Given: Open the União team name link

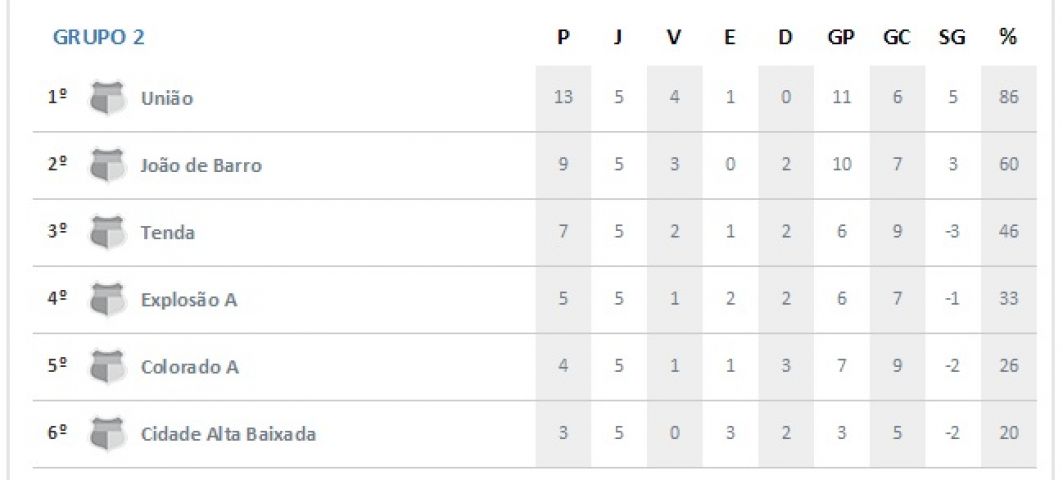Looking at the screenshot, I should (167, 98).
